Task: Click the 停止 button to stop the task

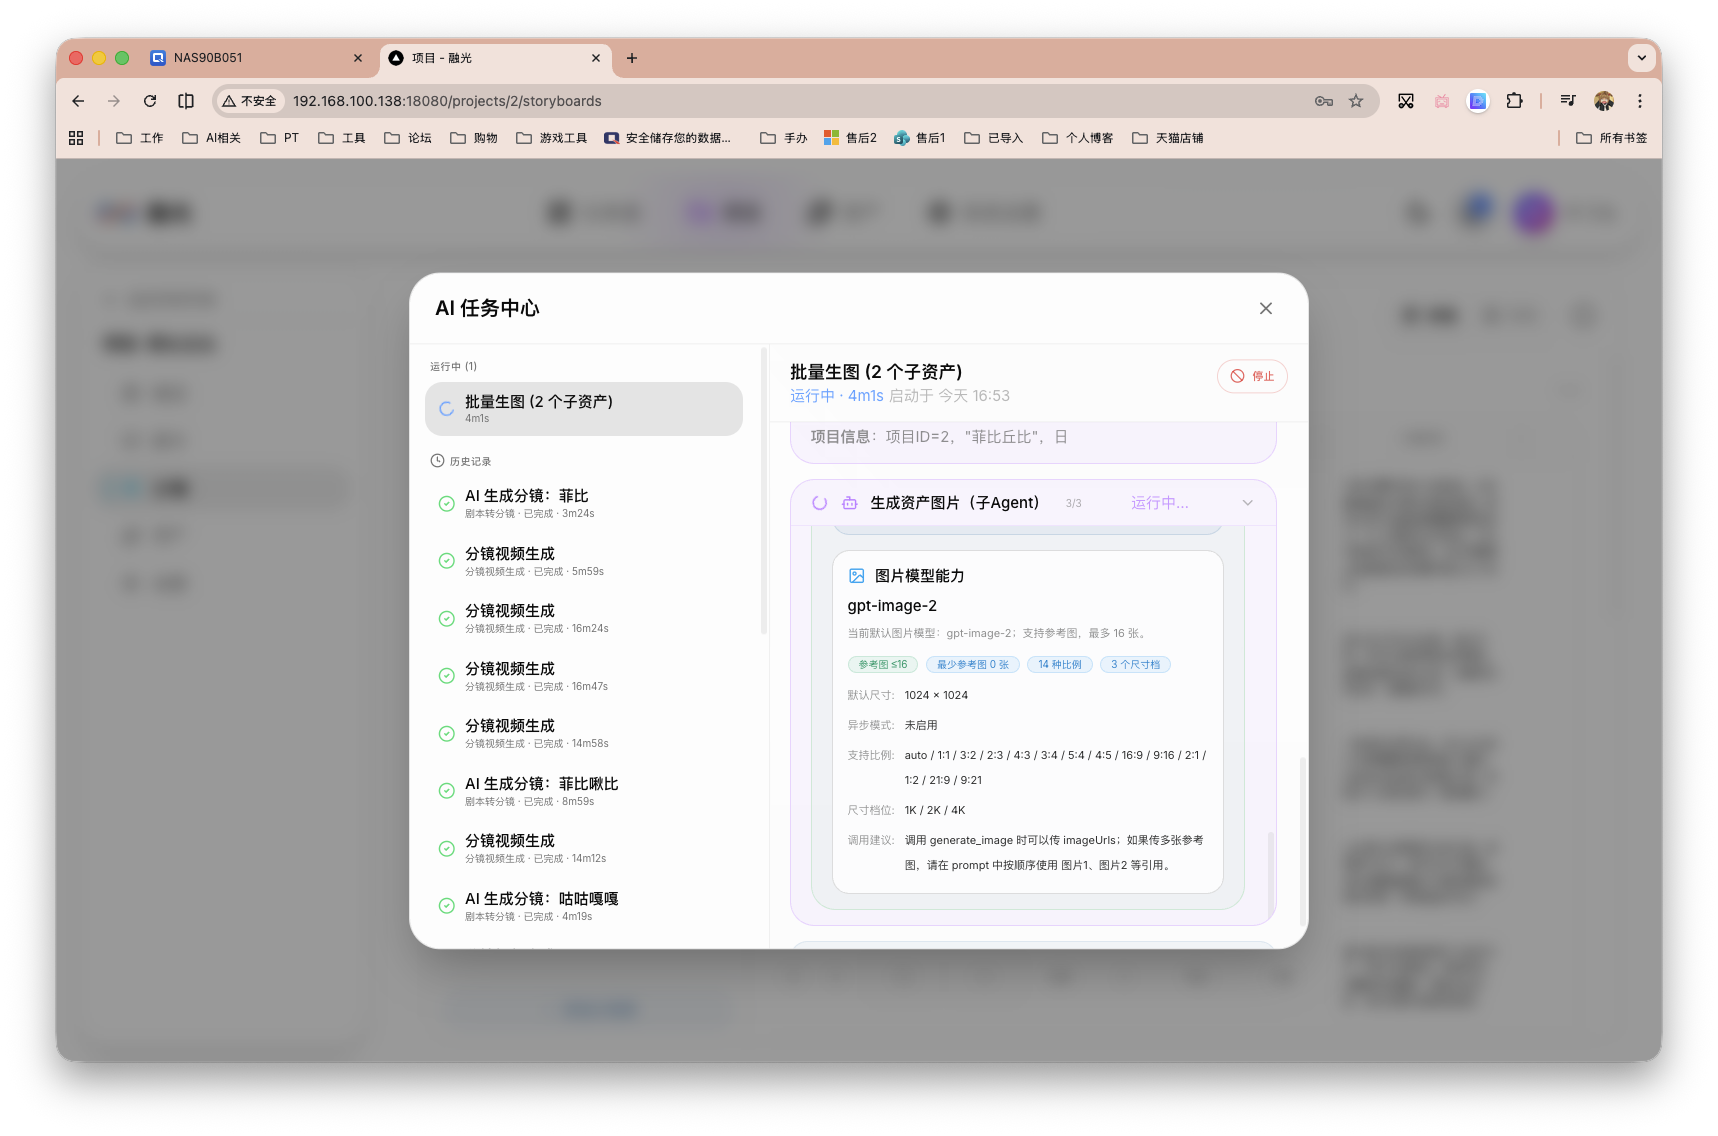Action: (x=1252, y=376)
